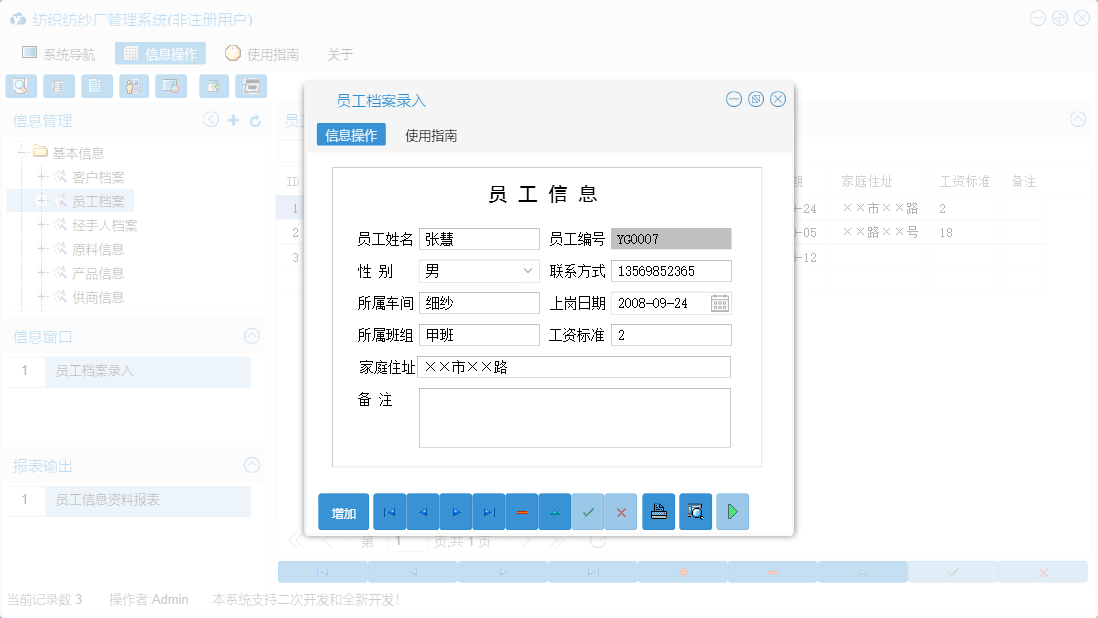The image size is (1098, 618).
Task: Collapse the 报表输出 panel header arrow
Action: click(252, 465)
